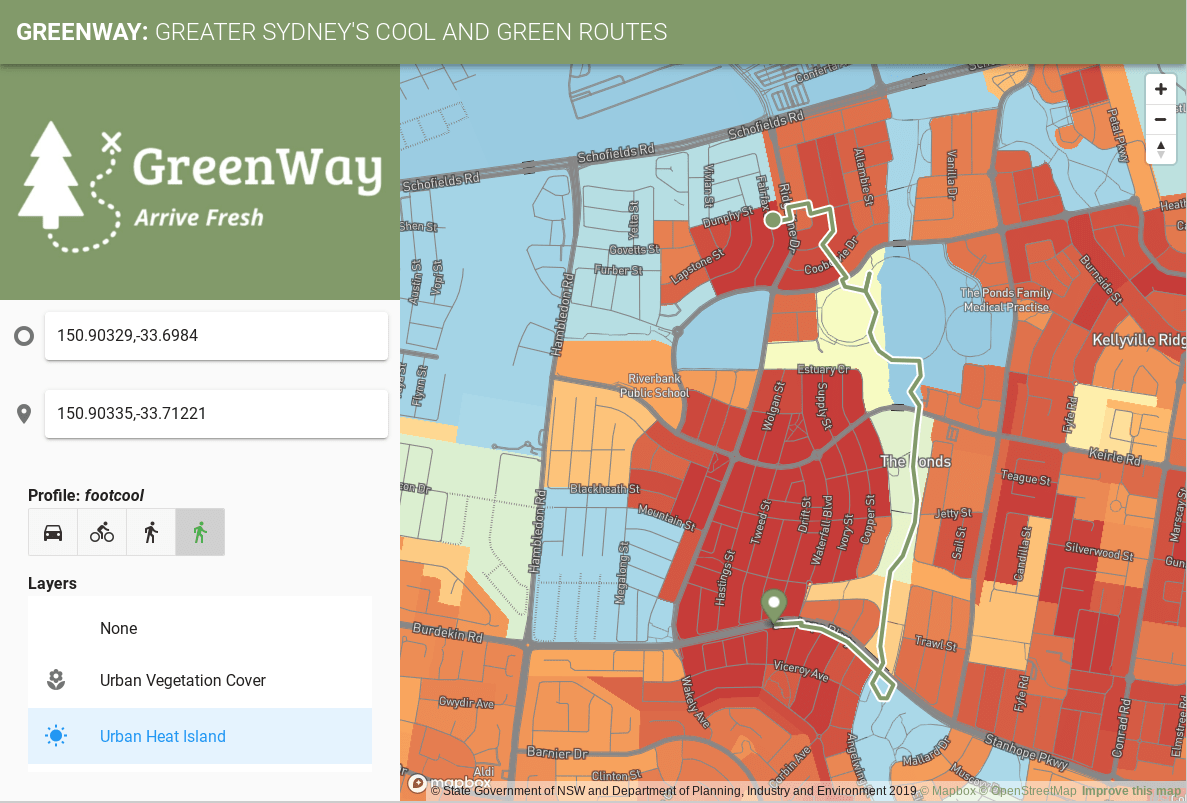The height and width of the screenshot is (803, 1187).
Task: Click the Blackheath St label
Action: pyautogui.click(x=605, y=489)
